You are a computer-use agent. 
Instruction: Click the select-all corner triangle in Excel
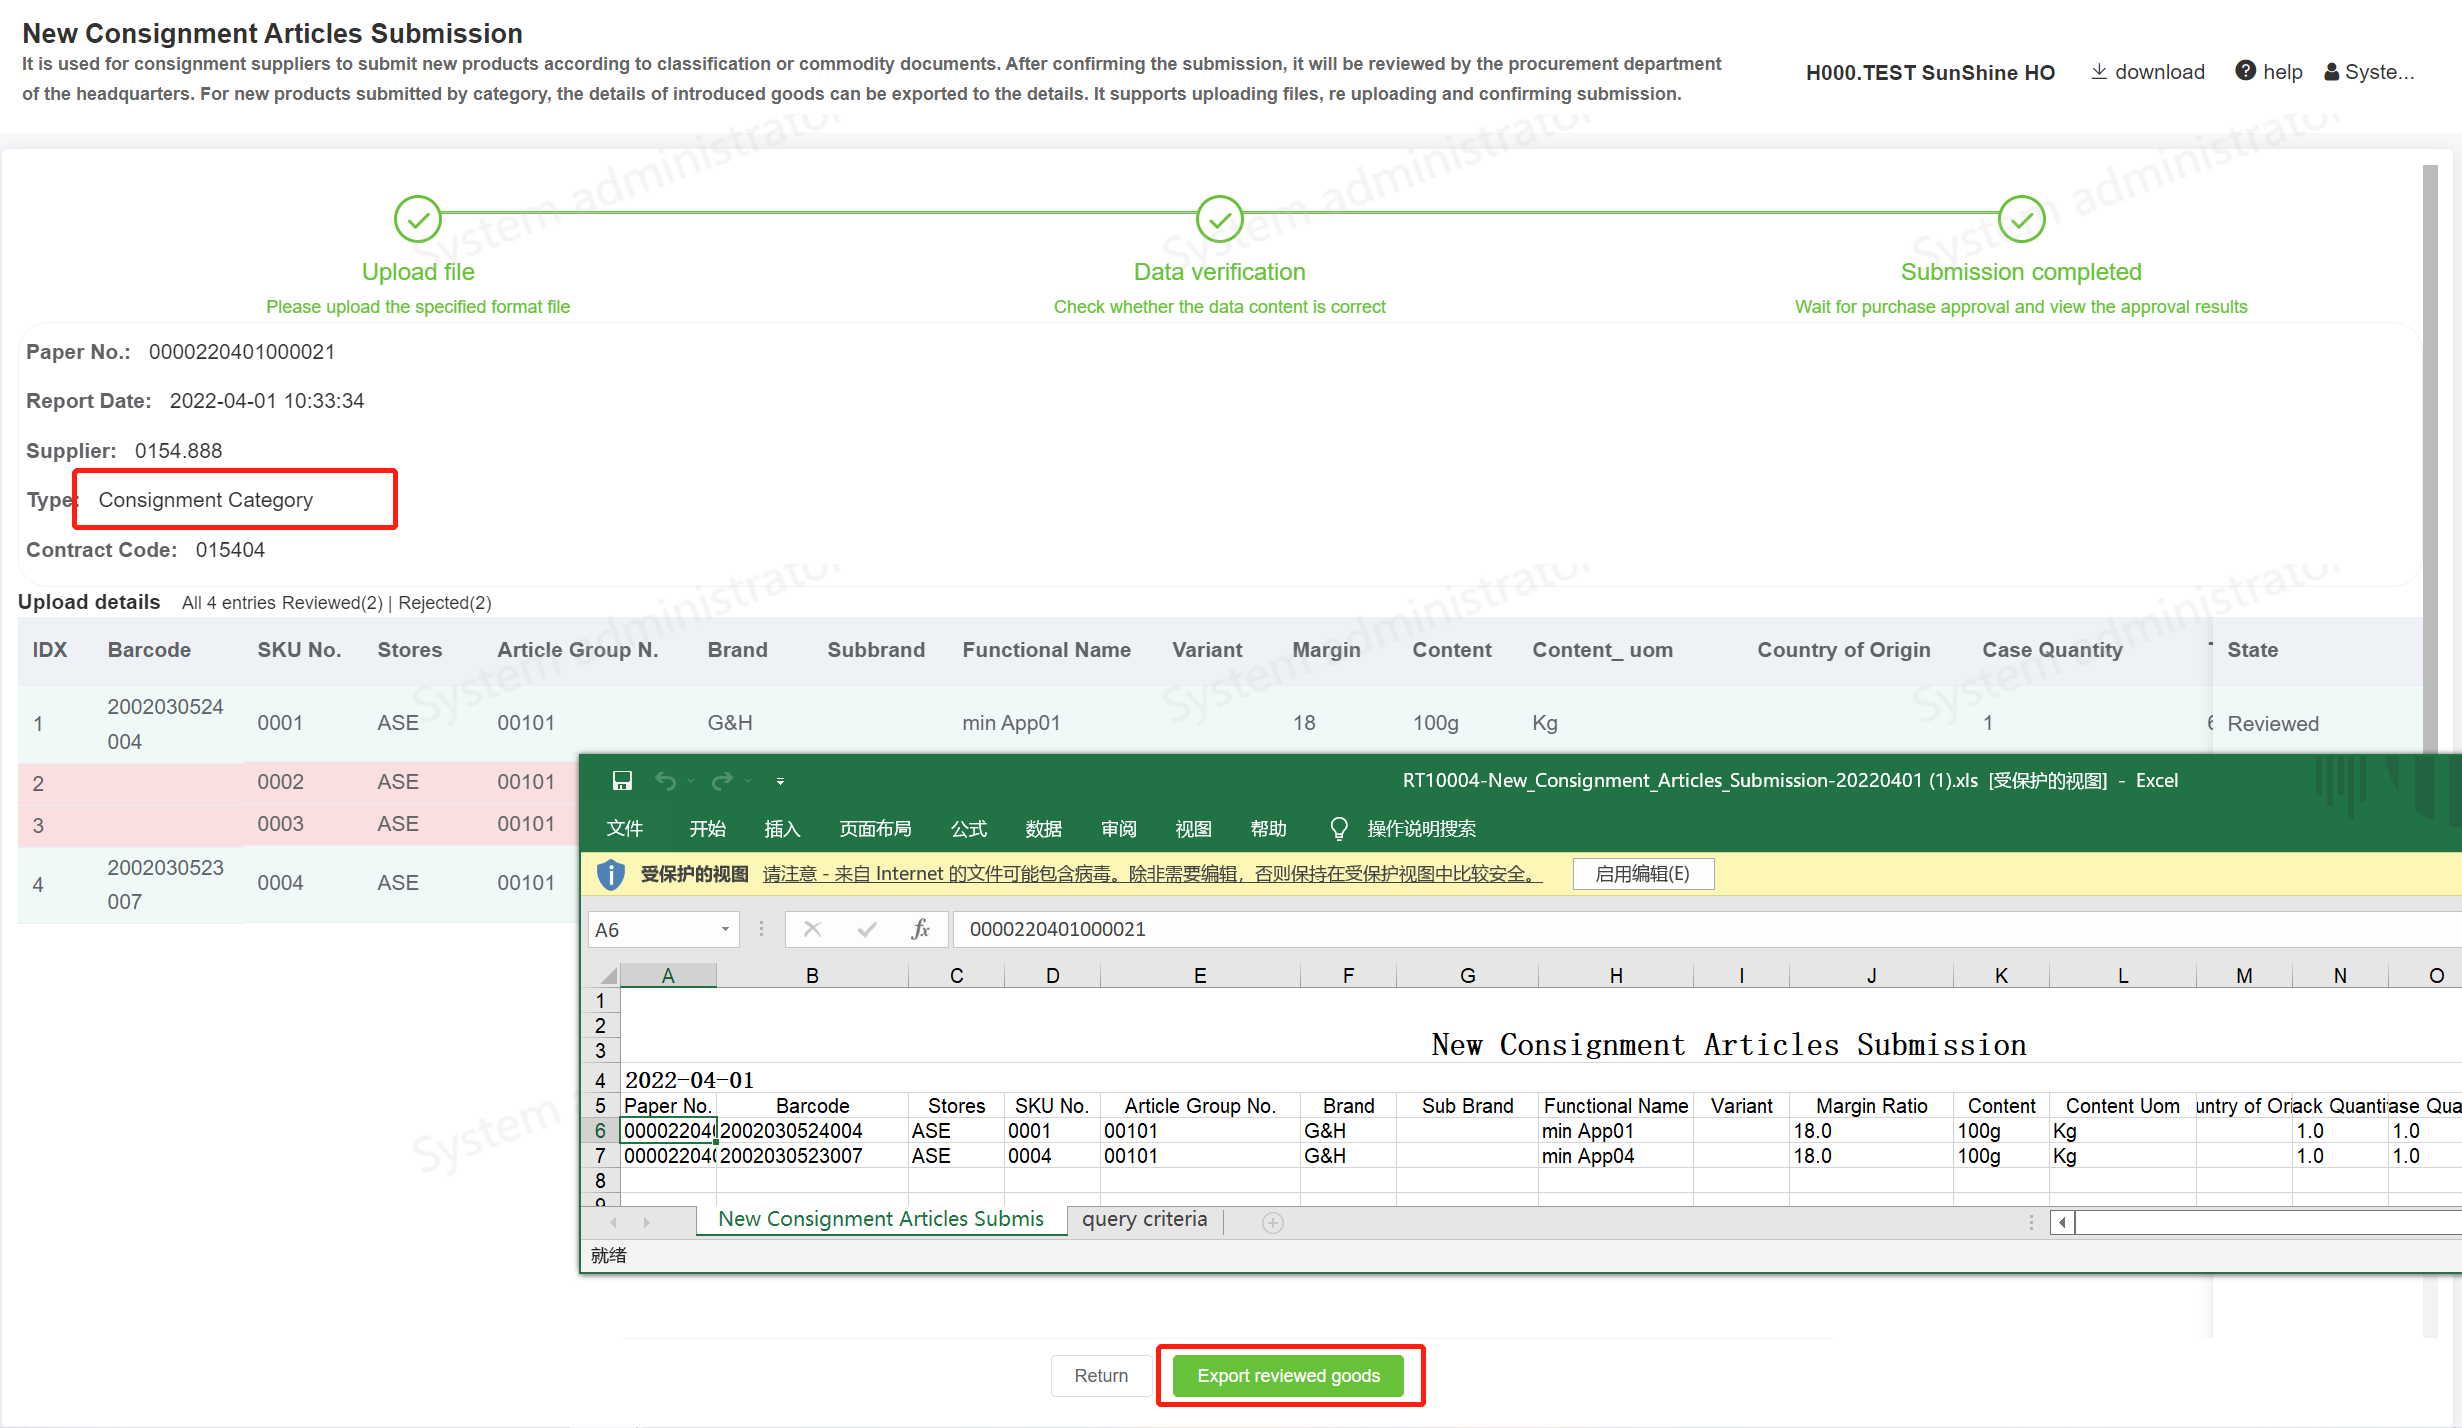pyautogui.click(x=607, y=975)
